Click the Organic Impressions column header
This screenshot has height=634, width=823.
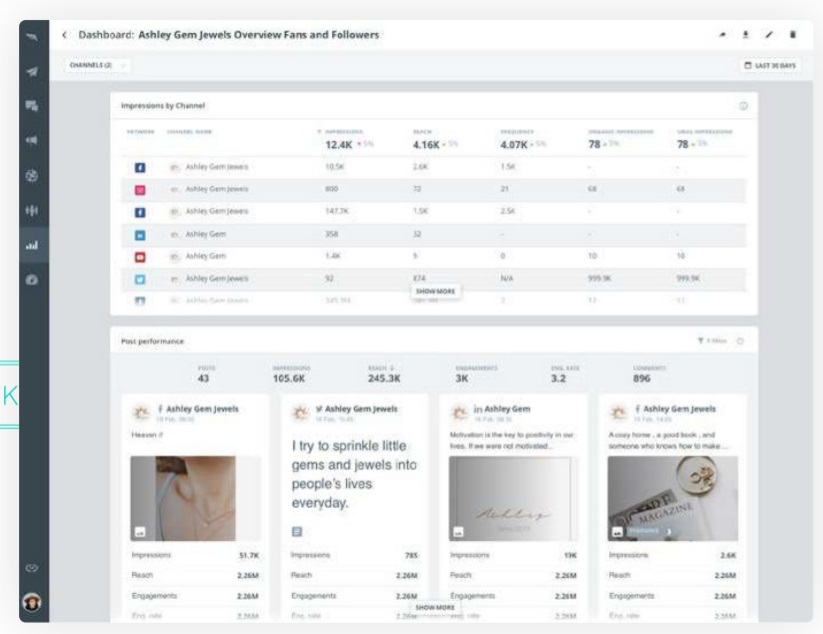tap(621, 132)
